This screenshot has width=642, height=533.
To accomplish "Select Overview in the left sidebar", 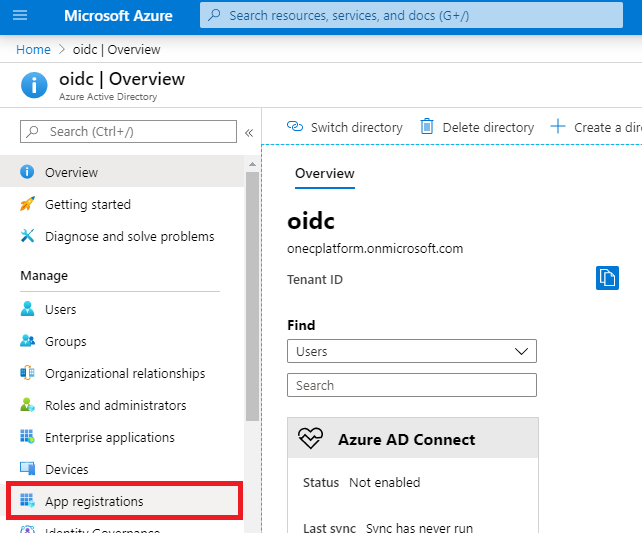I will tap(71, 172).
